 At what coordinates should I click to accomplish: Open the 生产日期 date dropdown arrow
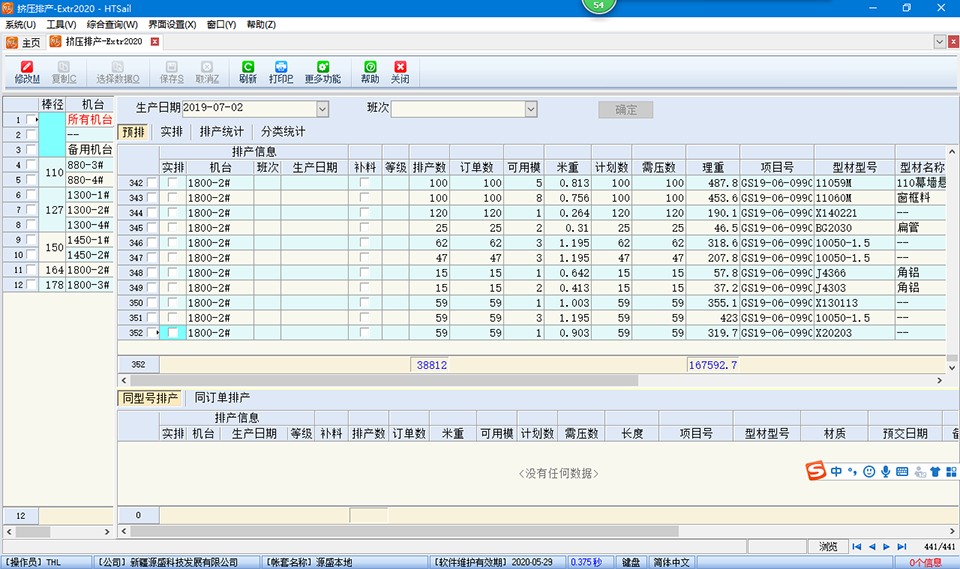[323, 109]
